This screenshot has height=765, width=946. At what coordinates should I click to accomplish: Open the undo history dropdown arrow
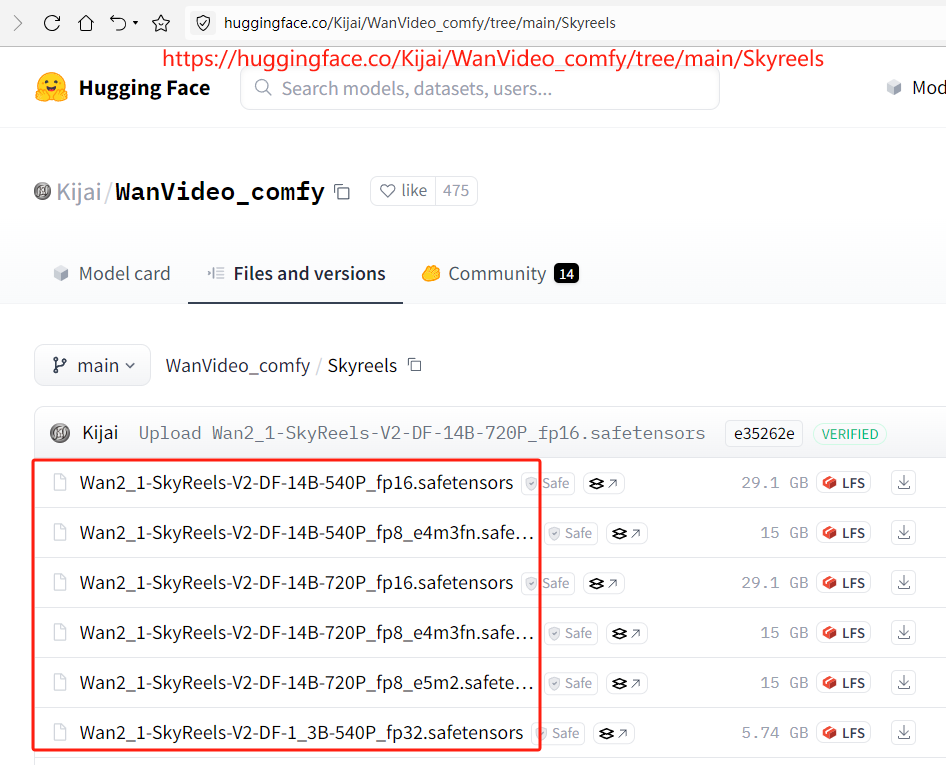click(135, 23)
